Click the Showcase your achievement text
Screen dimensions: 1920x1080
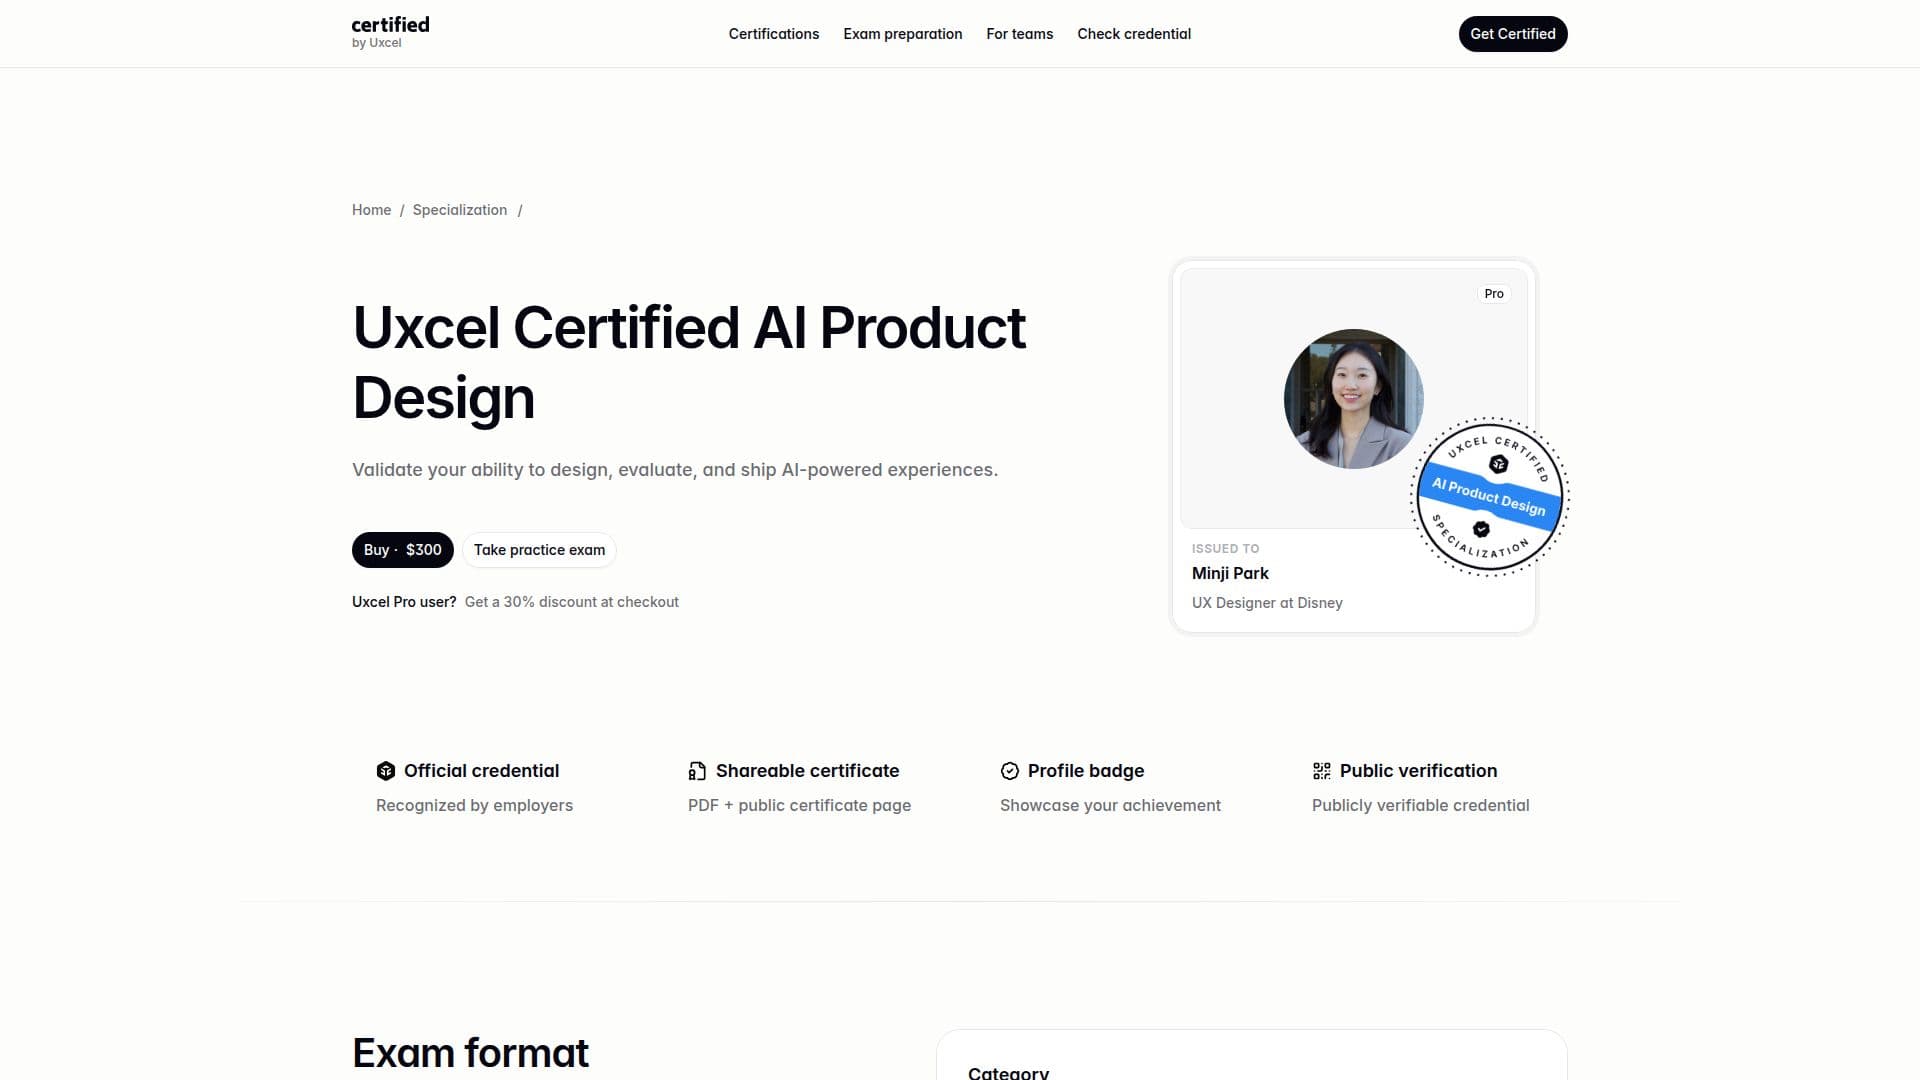[1110, 806]
